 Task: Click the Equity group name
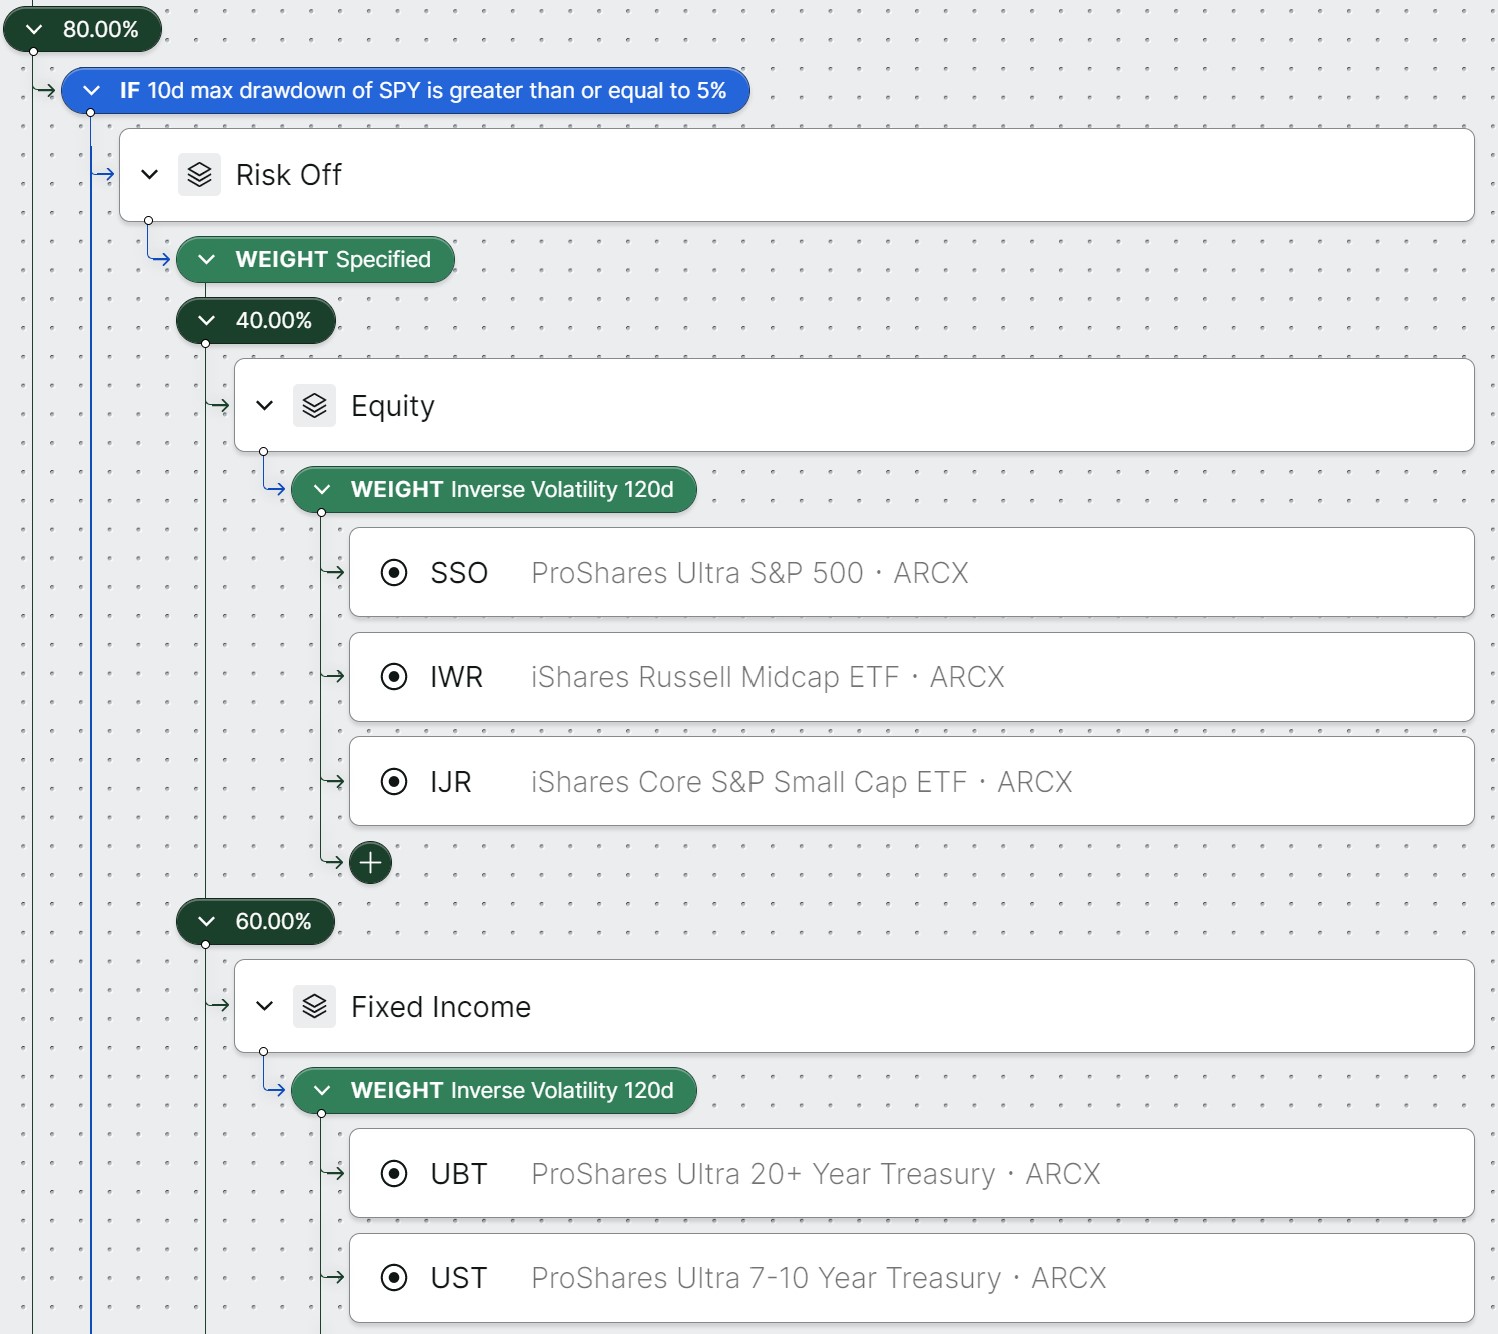(393, 407)
